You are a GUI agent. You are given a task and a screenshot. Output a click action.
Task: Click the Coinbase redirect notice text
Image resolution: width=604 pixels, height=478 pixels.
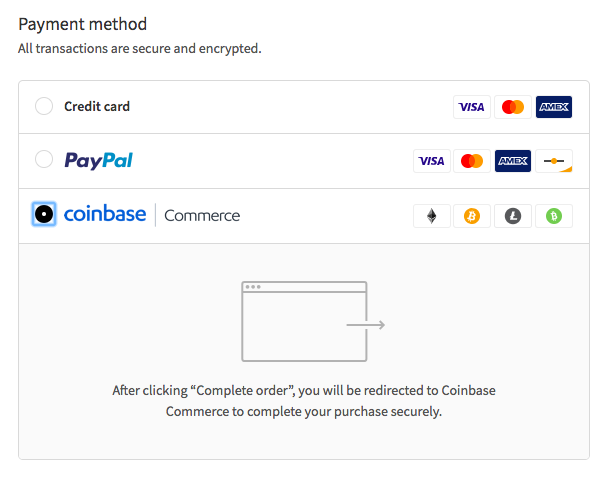(x=303, y=401)
